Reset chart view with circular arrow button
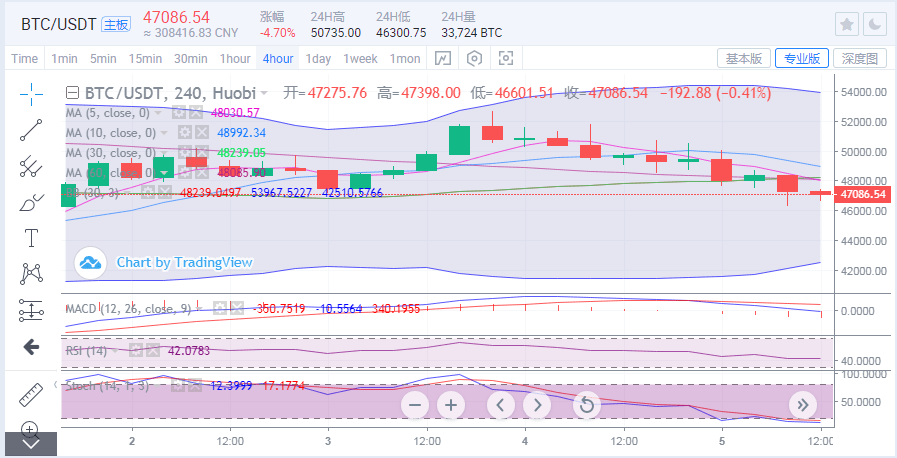The image size is (897, 458). (x=586, y=405)
